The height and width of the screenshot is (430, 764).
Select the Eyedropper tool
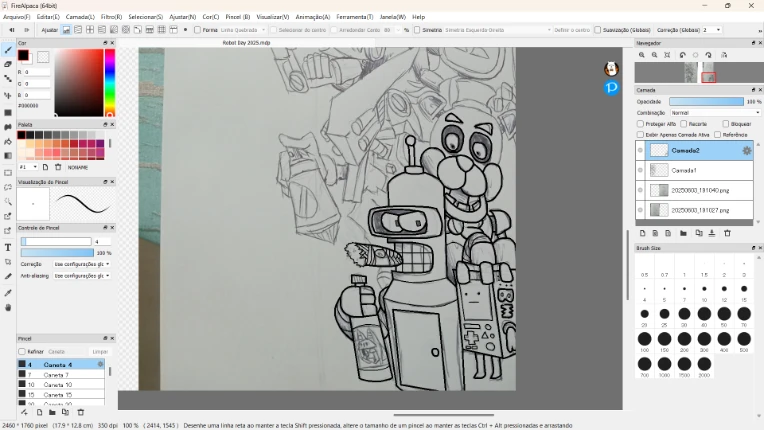pyautogui.click(x=8, y=293)
